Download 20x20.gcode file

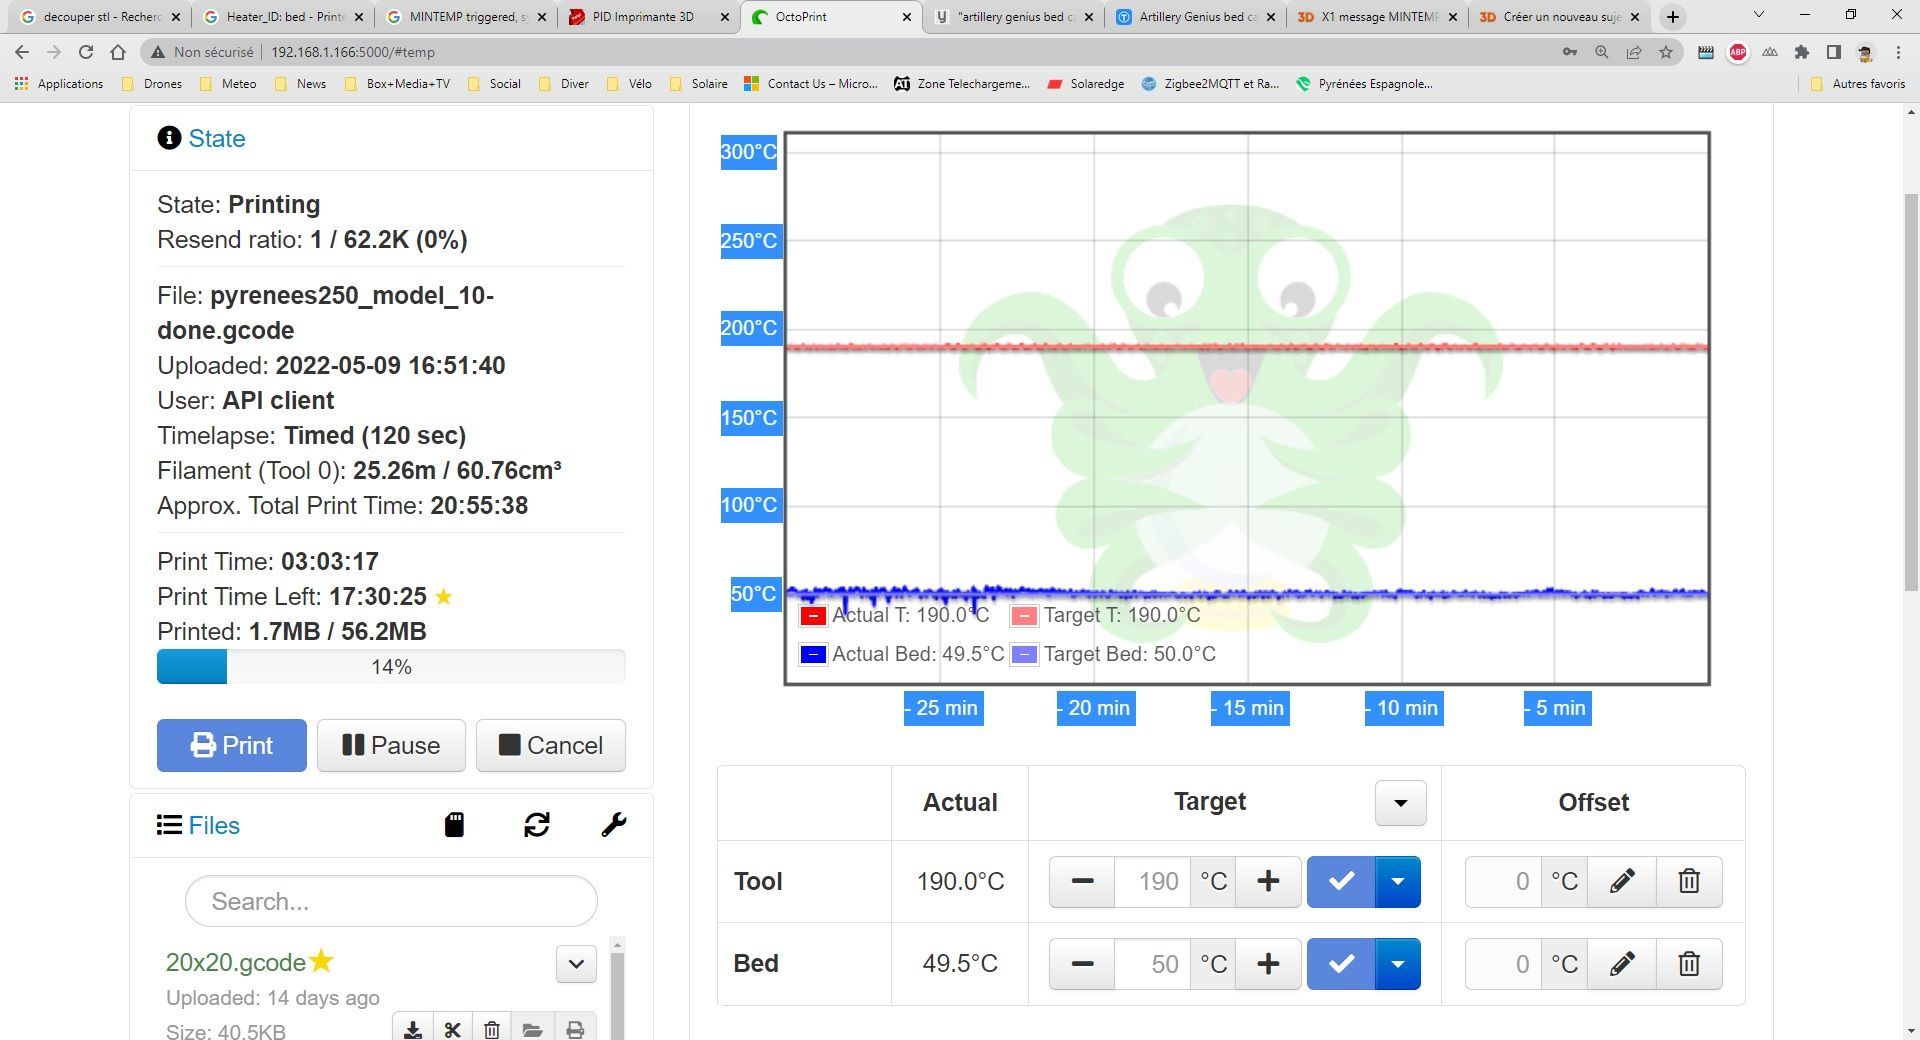tap(412, 1029)
